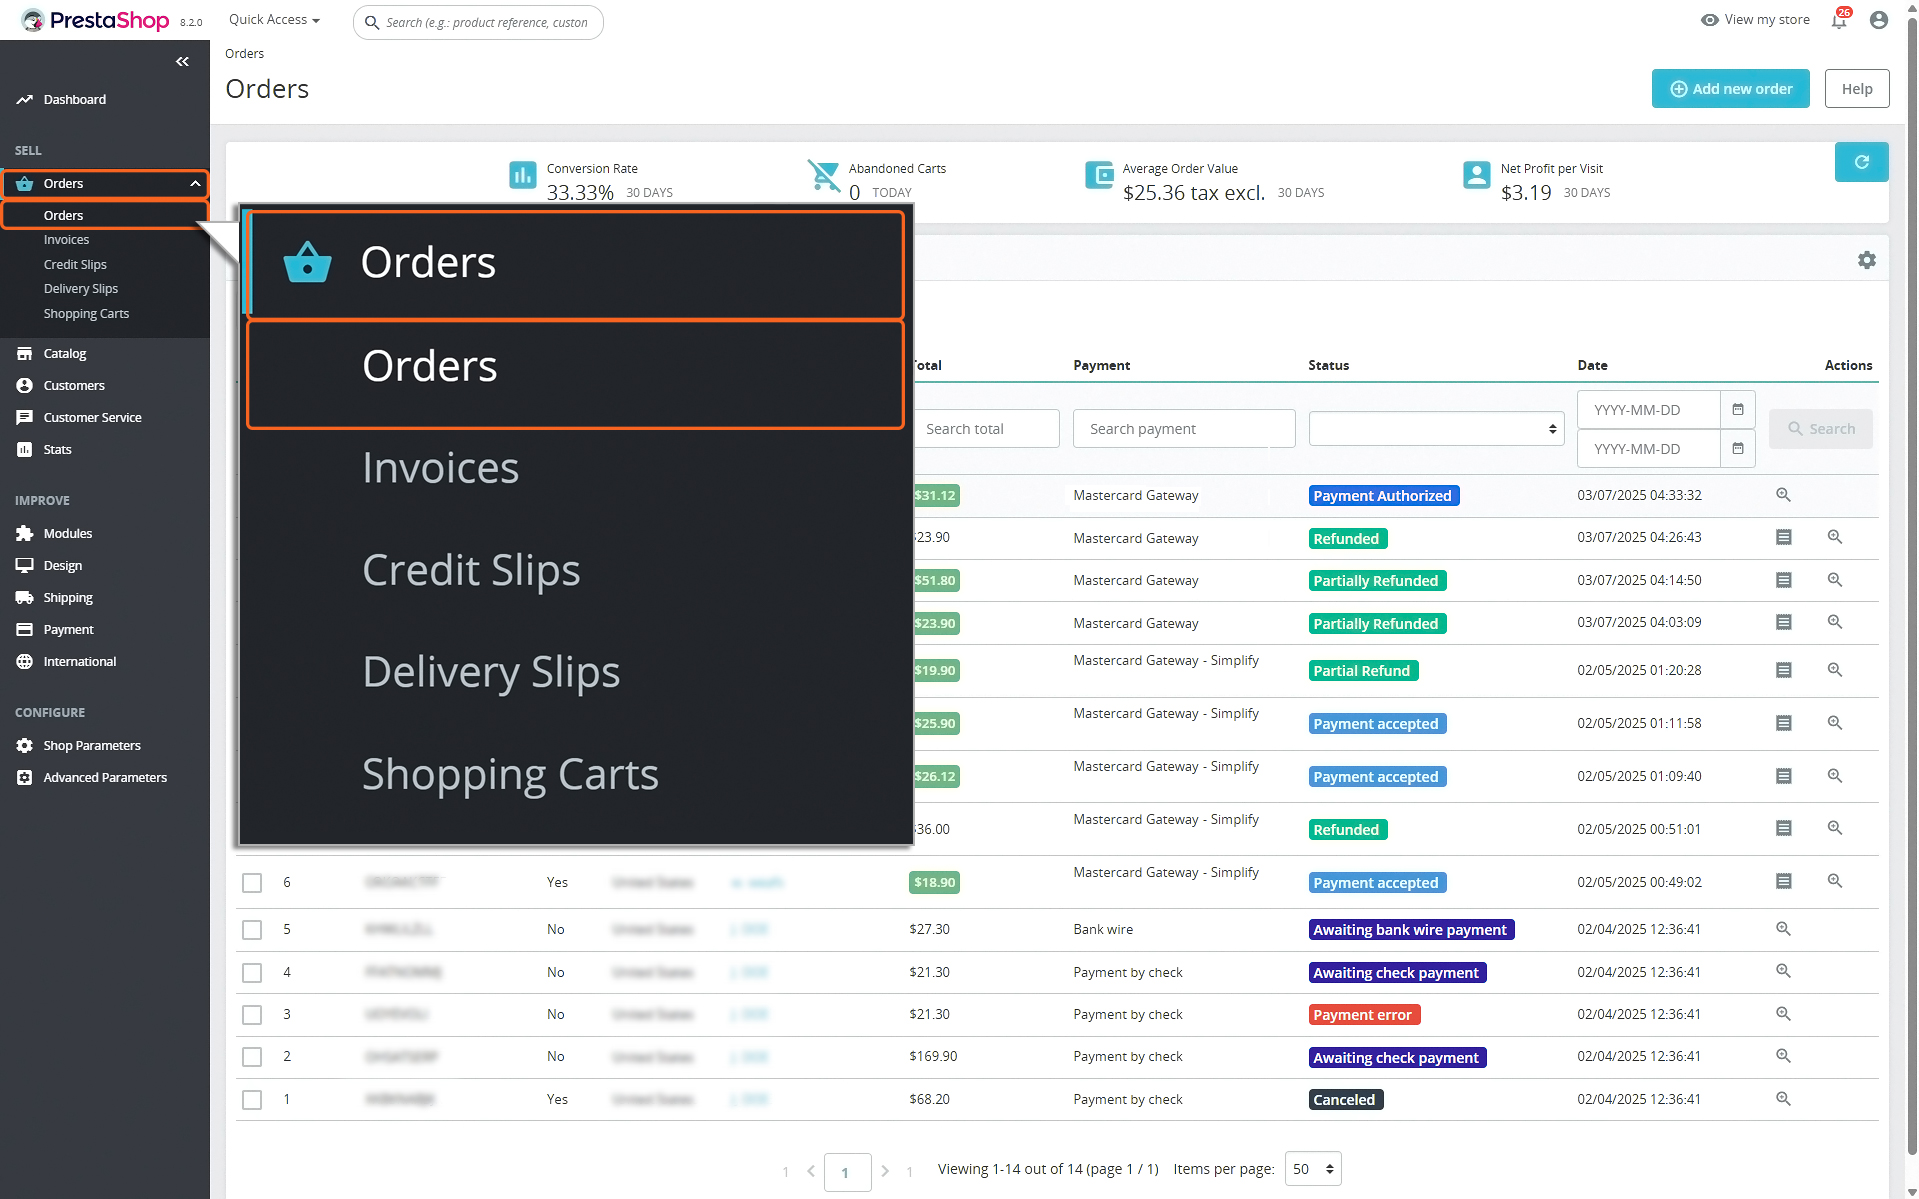Click the PrestaShop logo
The image size is (1919, 1199).
coord(95,20)
